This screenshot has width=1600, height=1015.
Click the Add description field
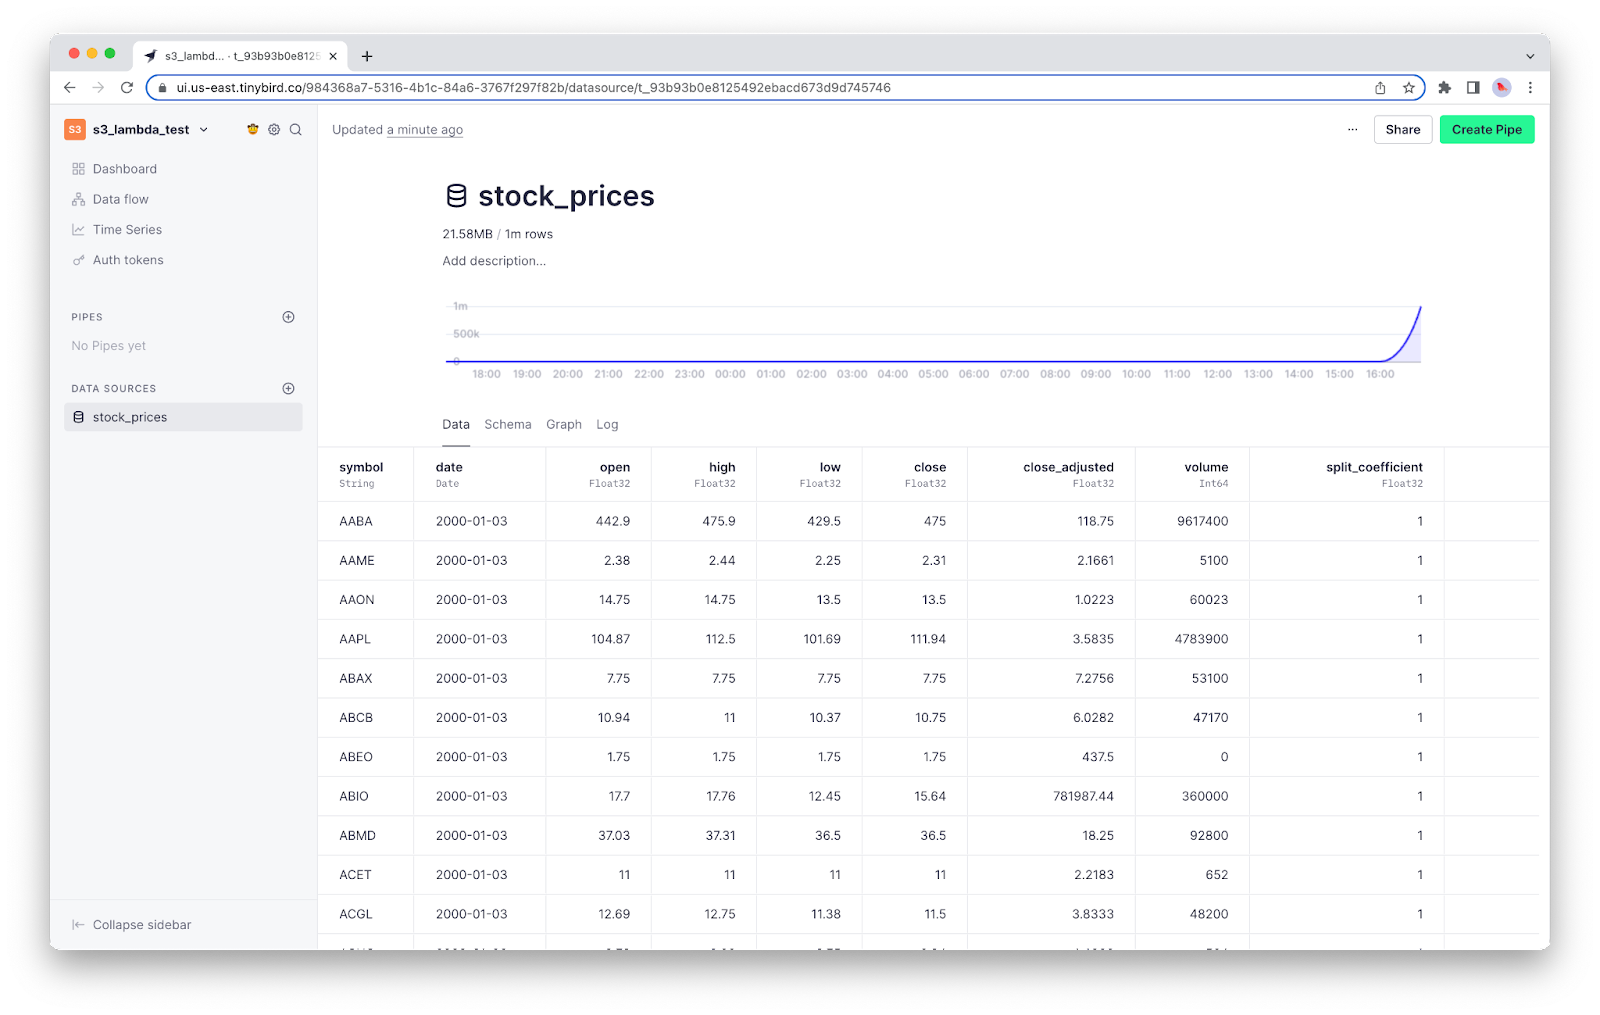494,261
